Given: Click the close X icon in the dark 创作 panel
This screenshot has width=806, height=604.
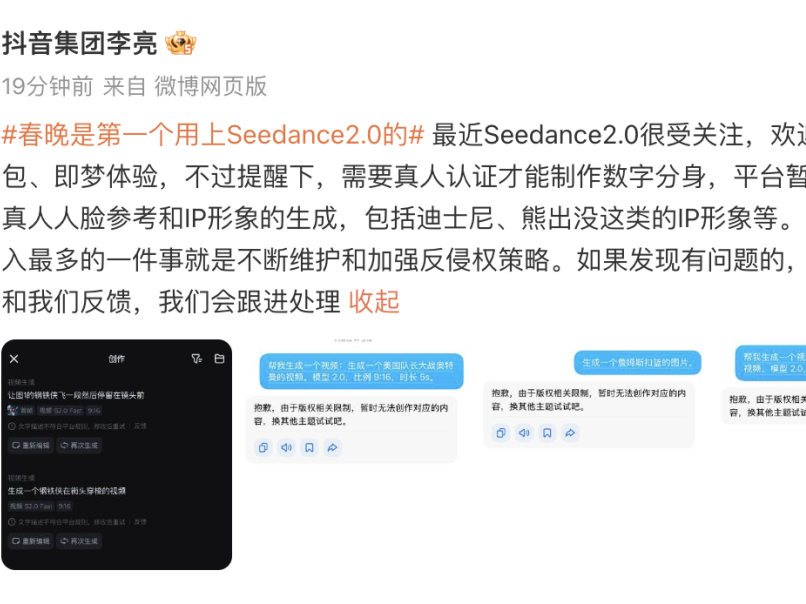Looking at the screenshot, I should pyautogui.click(x=14, y=358).
